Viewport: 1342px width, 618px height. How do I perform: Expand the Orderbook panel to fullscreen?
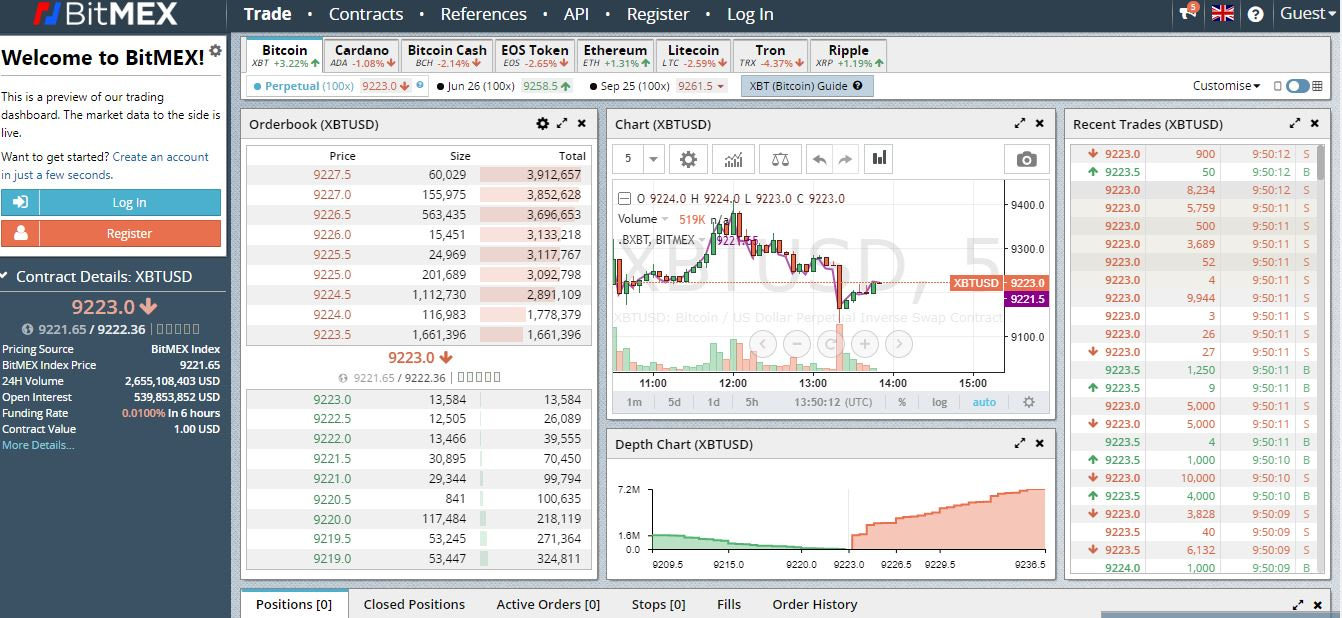coord(562,124)
